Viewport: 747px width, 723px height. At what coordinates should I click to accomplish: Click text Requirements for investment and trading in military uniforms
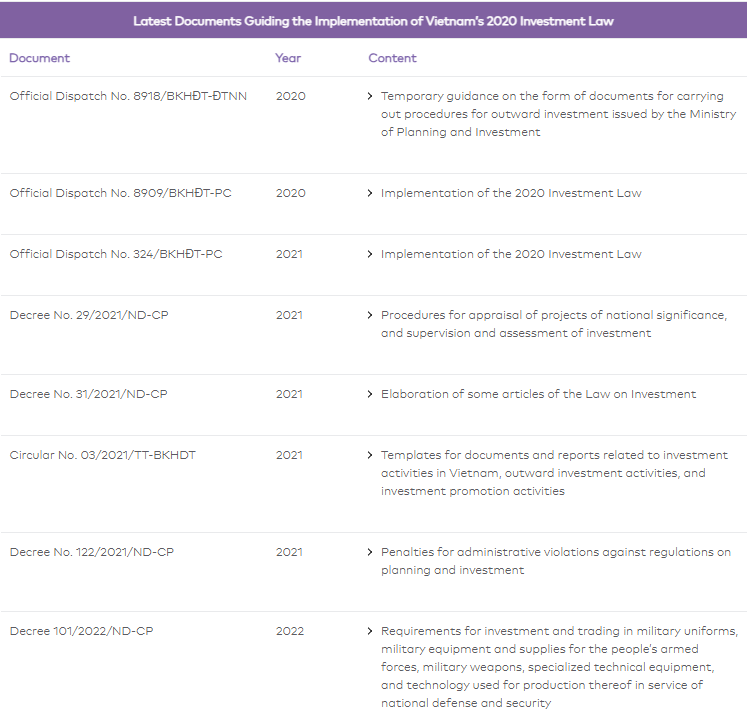[x=559, y=667]
